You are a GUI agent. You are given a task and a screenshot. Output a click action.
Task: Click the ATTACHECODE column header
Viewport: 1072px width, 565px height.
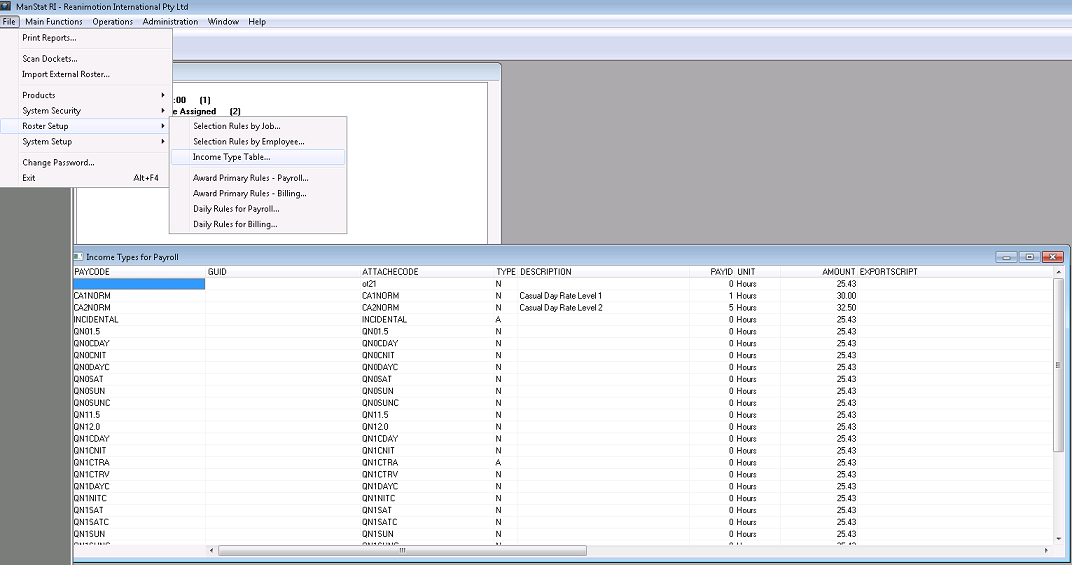pos(427,272)
